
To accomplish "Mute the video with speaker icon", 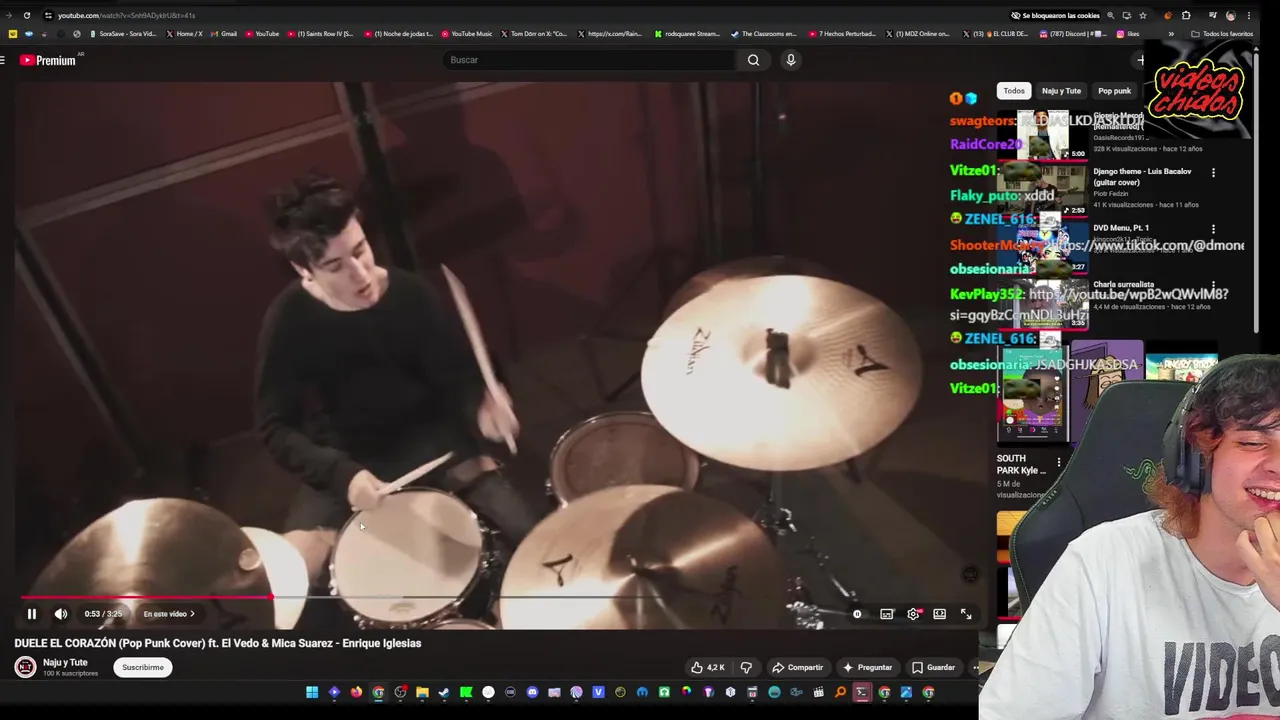I will point(61,614).
